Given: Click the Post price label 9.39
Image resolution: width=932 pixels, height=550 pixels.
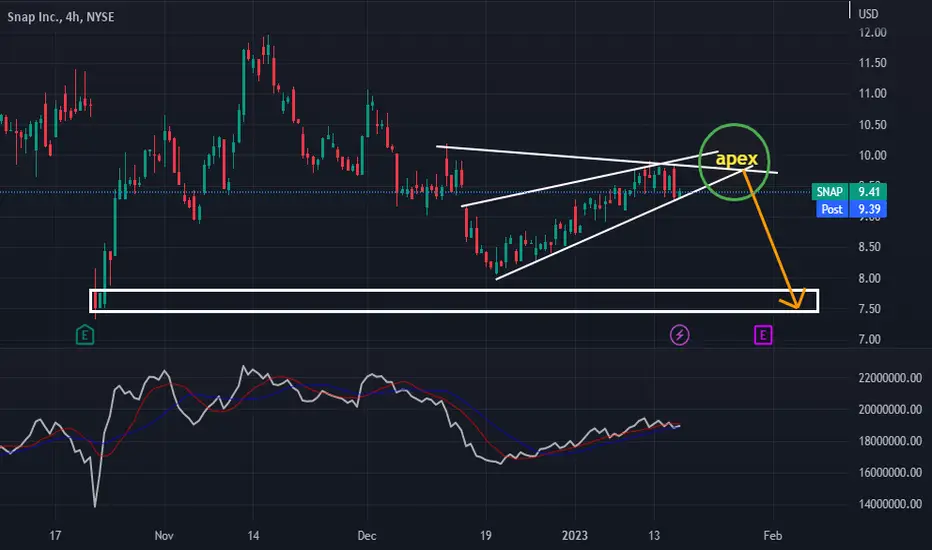Looking at the screenshot, I should click(851, 209).
